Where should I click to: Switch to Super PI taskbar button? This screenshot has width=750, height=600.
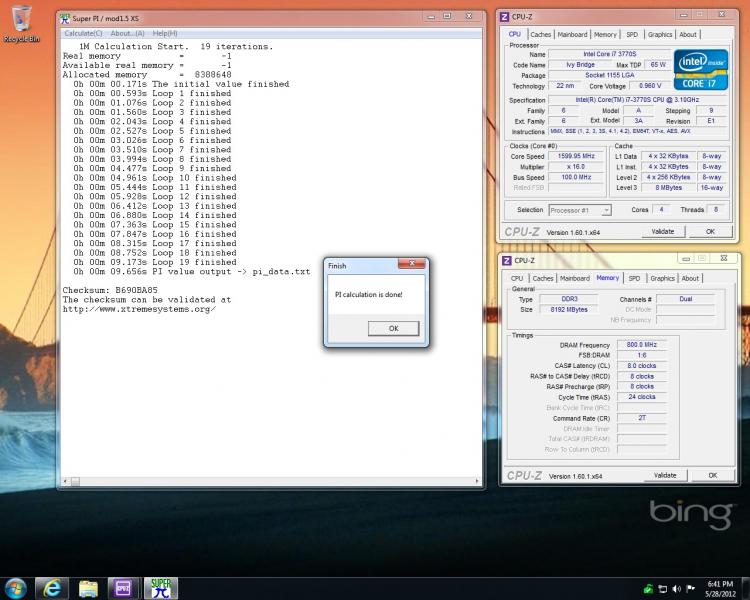161,589
